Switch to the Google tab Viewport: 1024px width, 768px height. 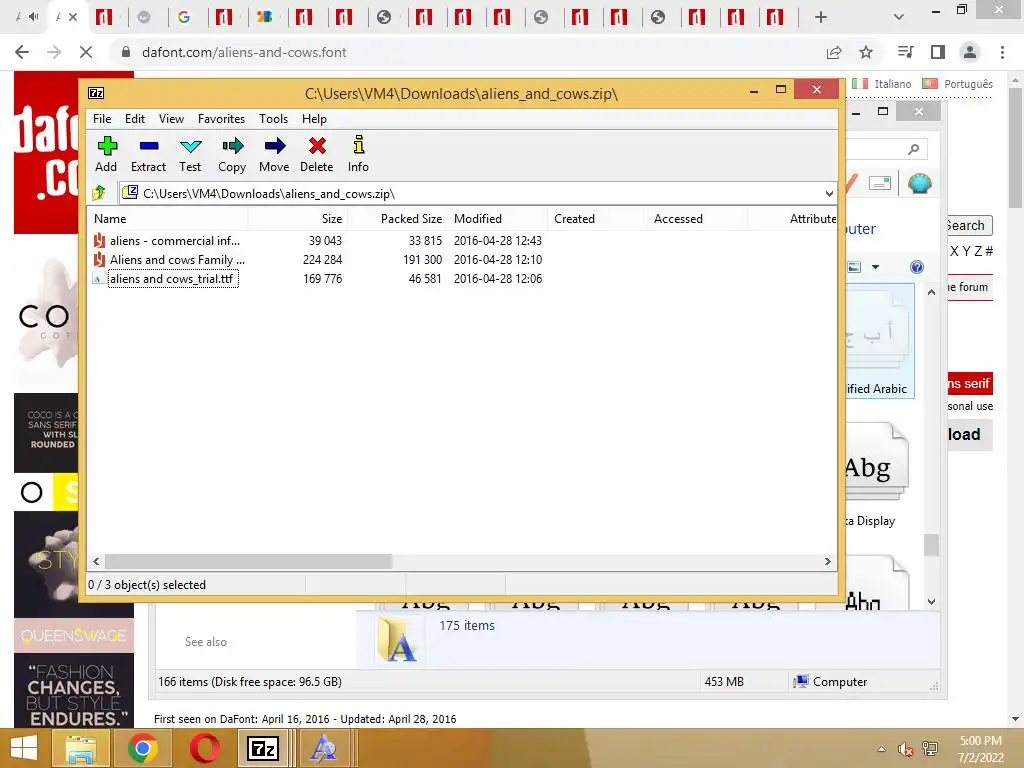tap(184, 18)
